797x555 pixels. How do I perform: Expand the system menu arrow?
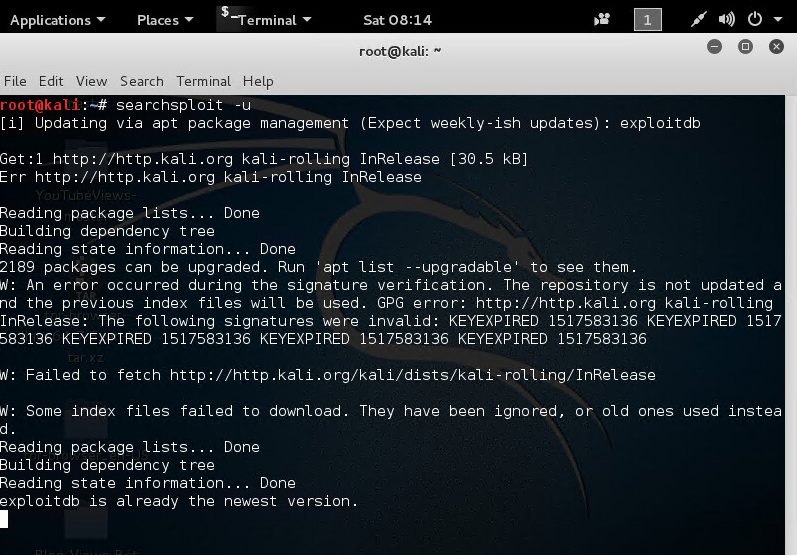[x=778, y=20]
